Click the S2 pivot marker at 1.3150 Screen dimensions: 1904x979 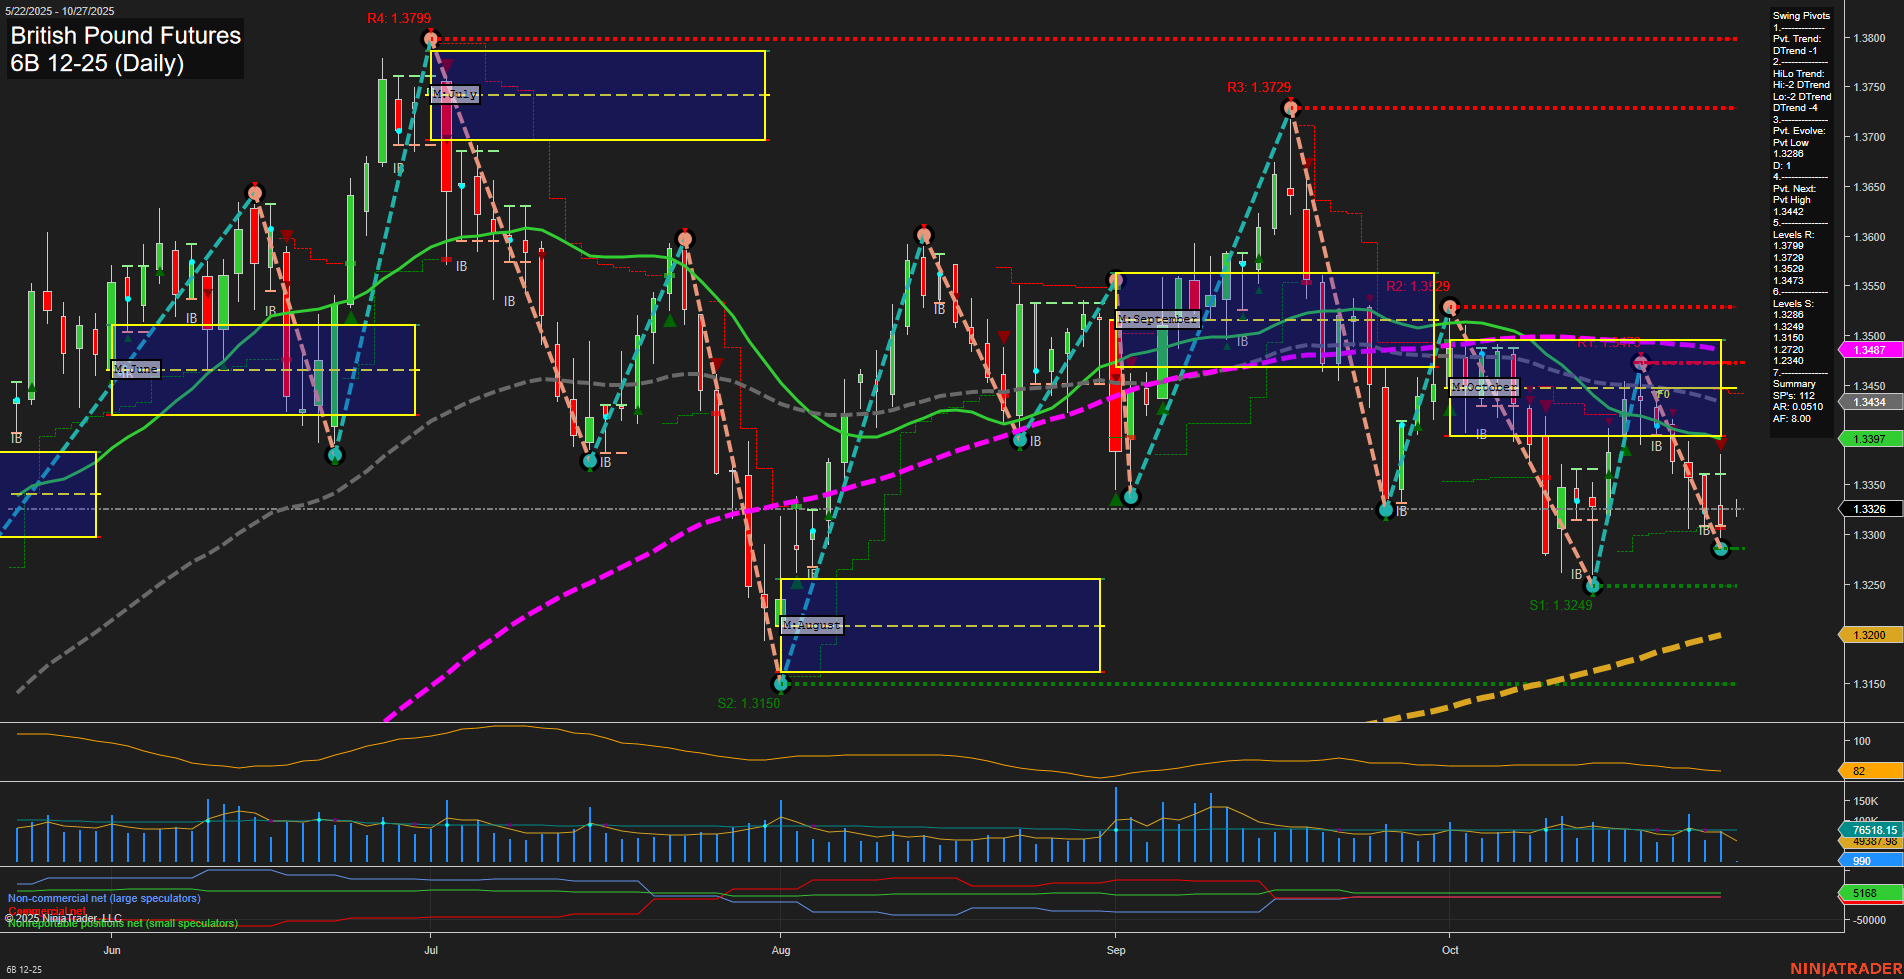pos(781,684)
